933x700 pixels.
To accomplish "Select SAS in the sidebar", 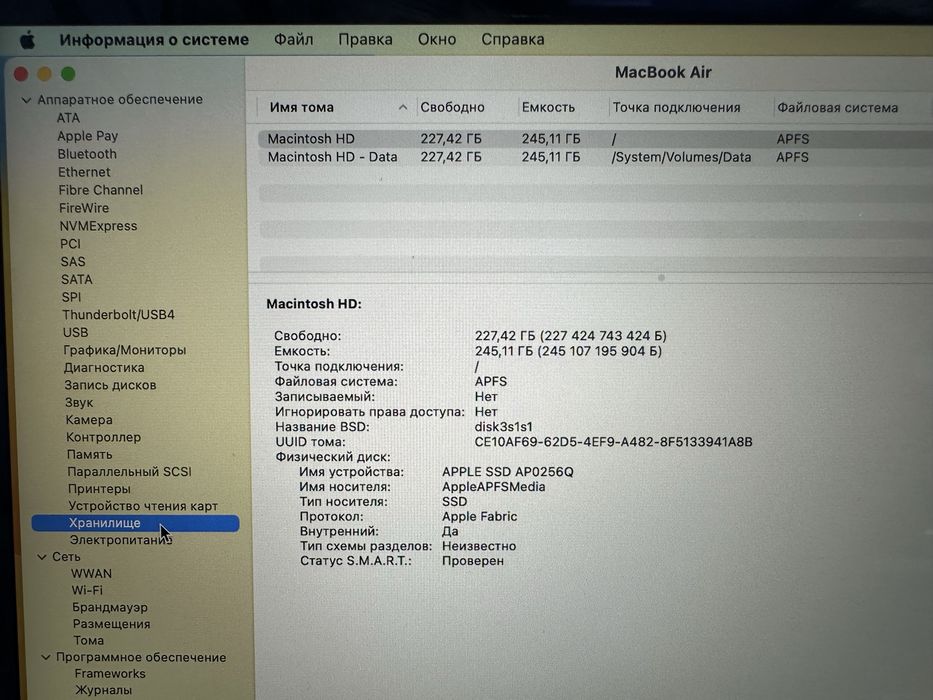I will (x=73, y=262).
